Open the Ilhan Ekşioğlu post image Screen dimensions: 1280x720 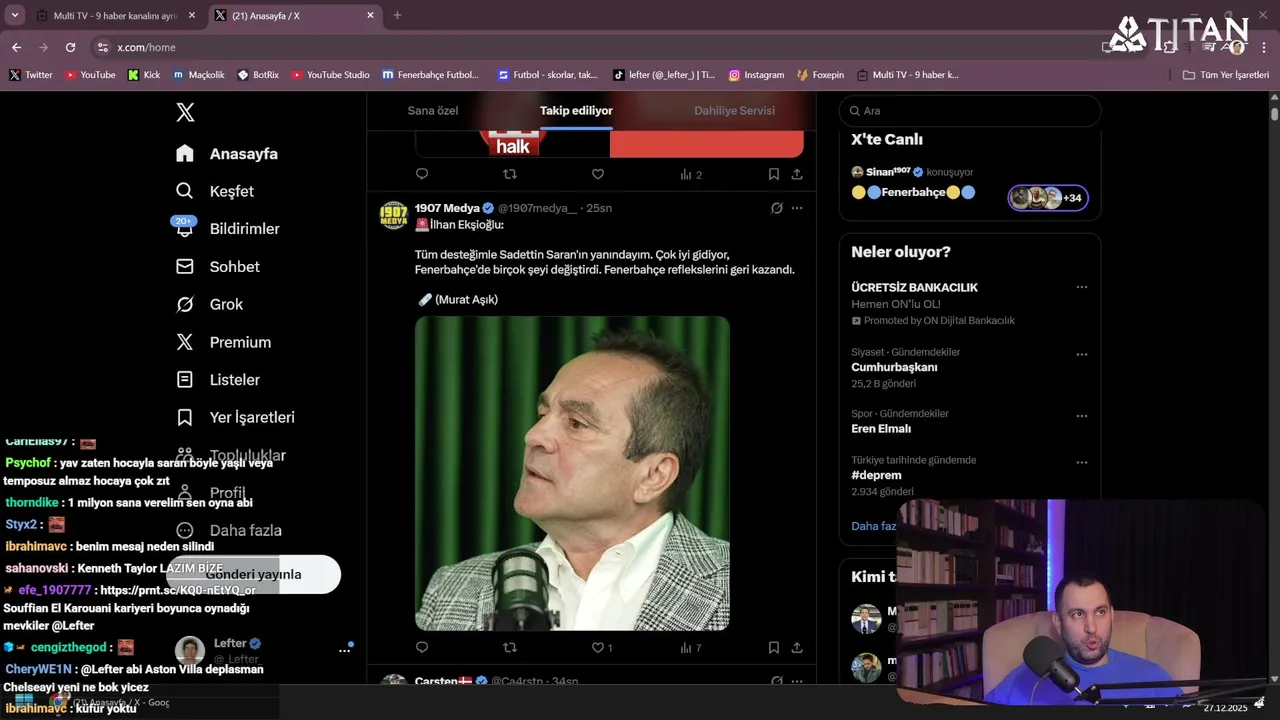(572, 473)
